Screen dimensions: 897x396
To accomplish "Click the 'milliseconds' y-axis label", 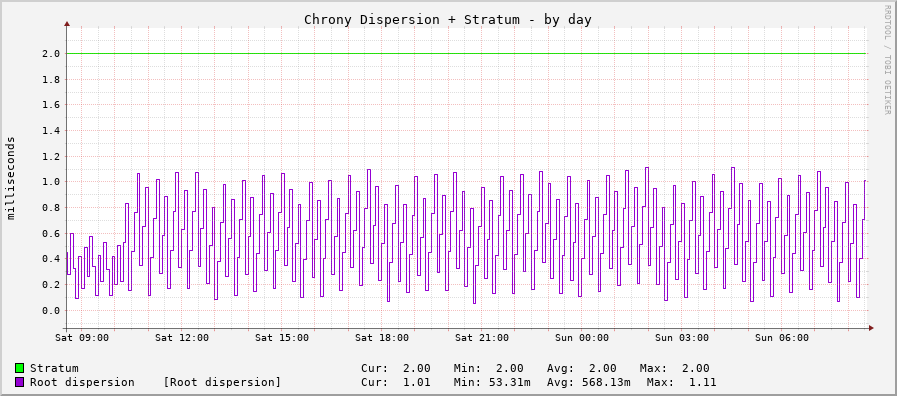I will (x=11, y=178).
